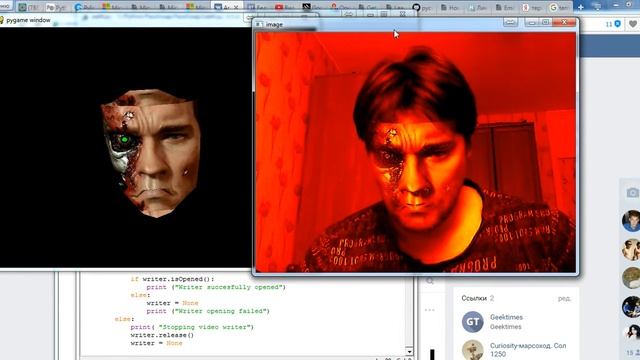
Task: Open a new browser tab
Action: click(x=580, y=7)
